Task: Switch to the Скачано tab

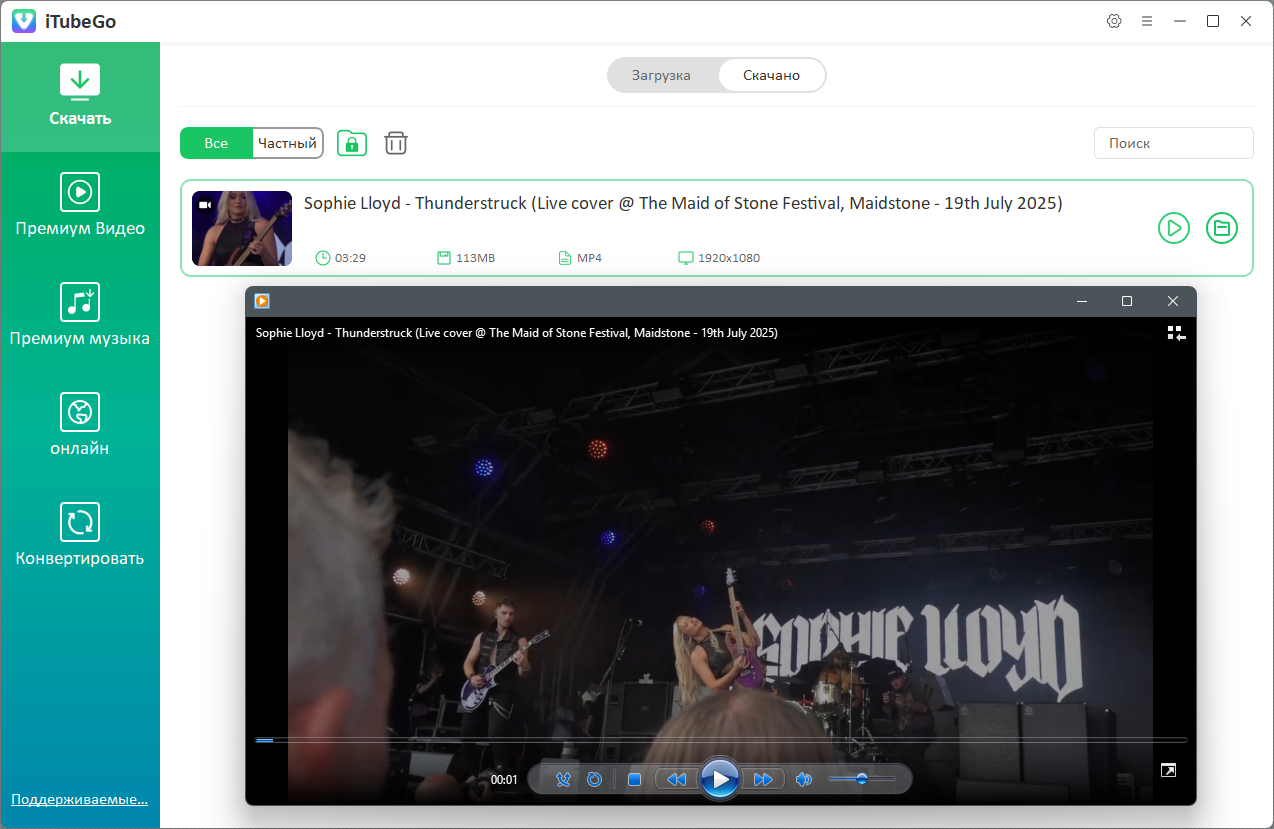Action: [771, 75]
